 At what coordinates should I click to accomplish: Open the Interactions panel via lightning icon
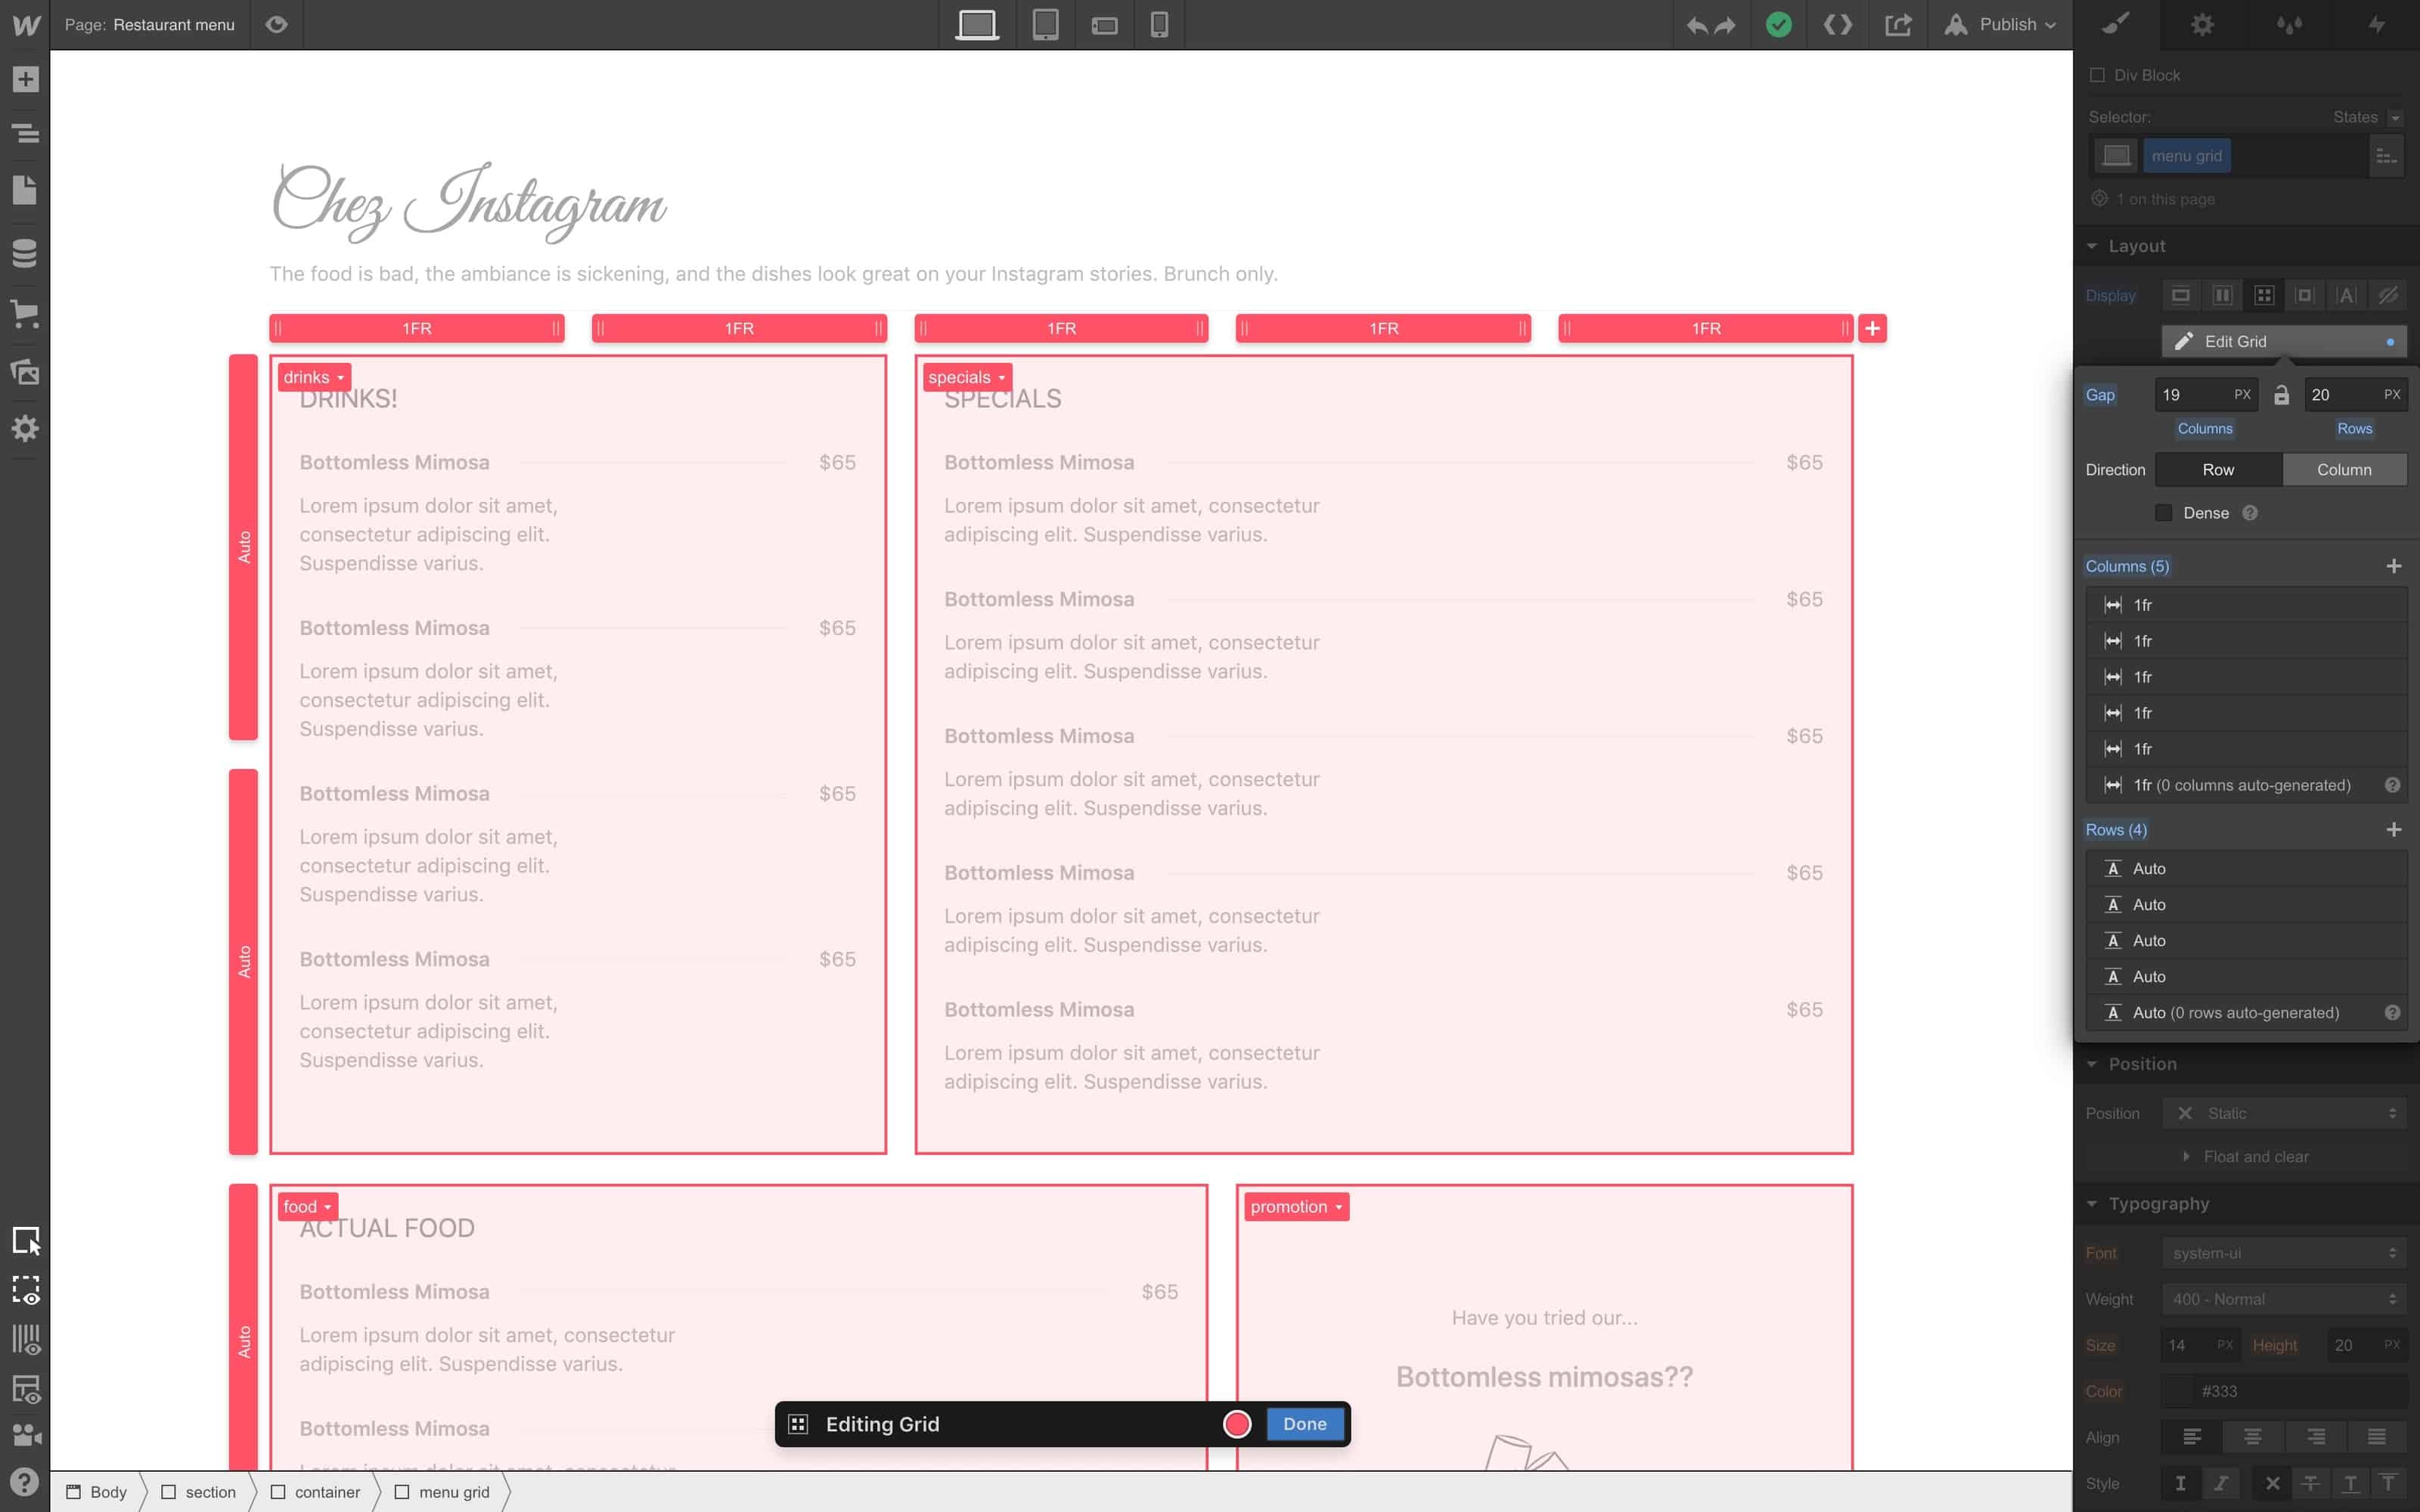pos(2377,24)
